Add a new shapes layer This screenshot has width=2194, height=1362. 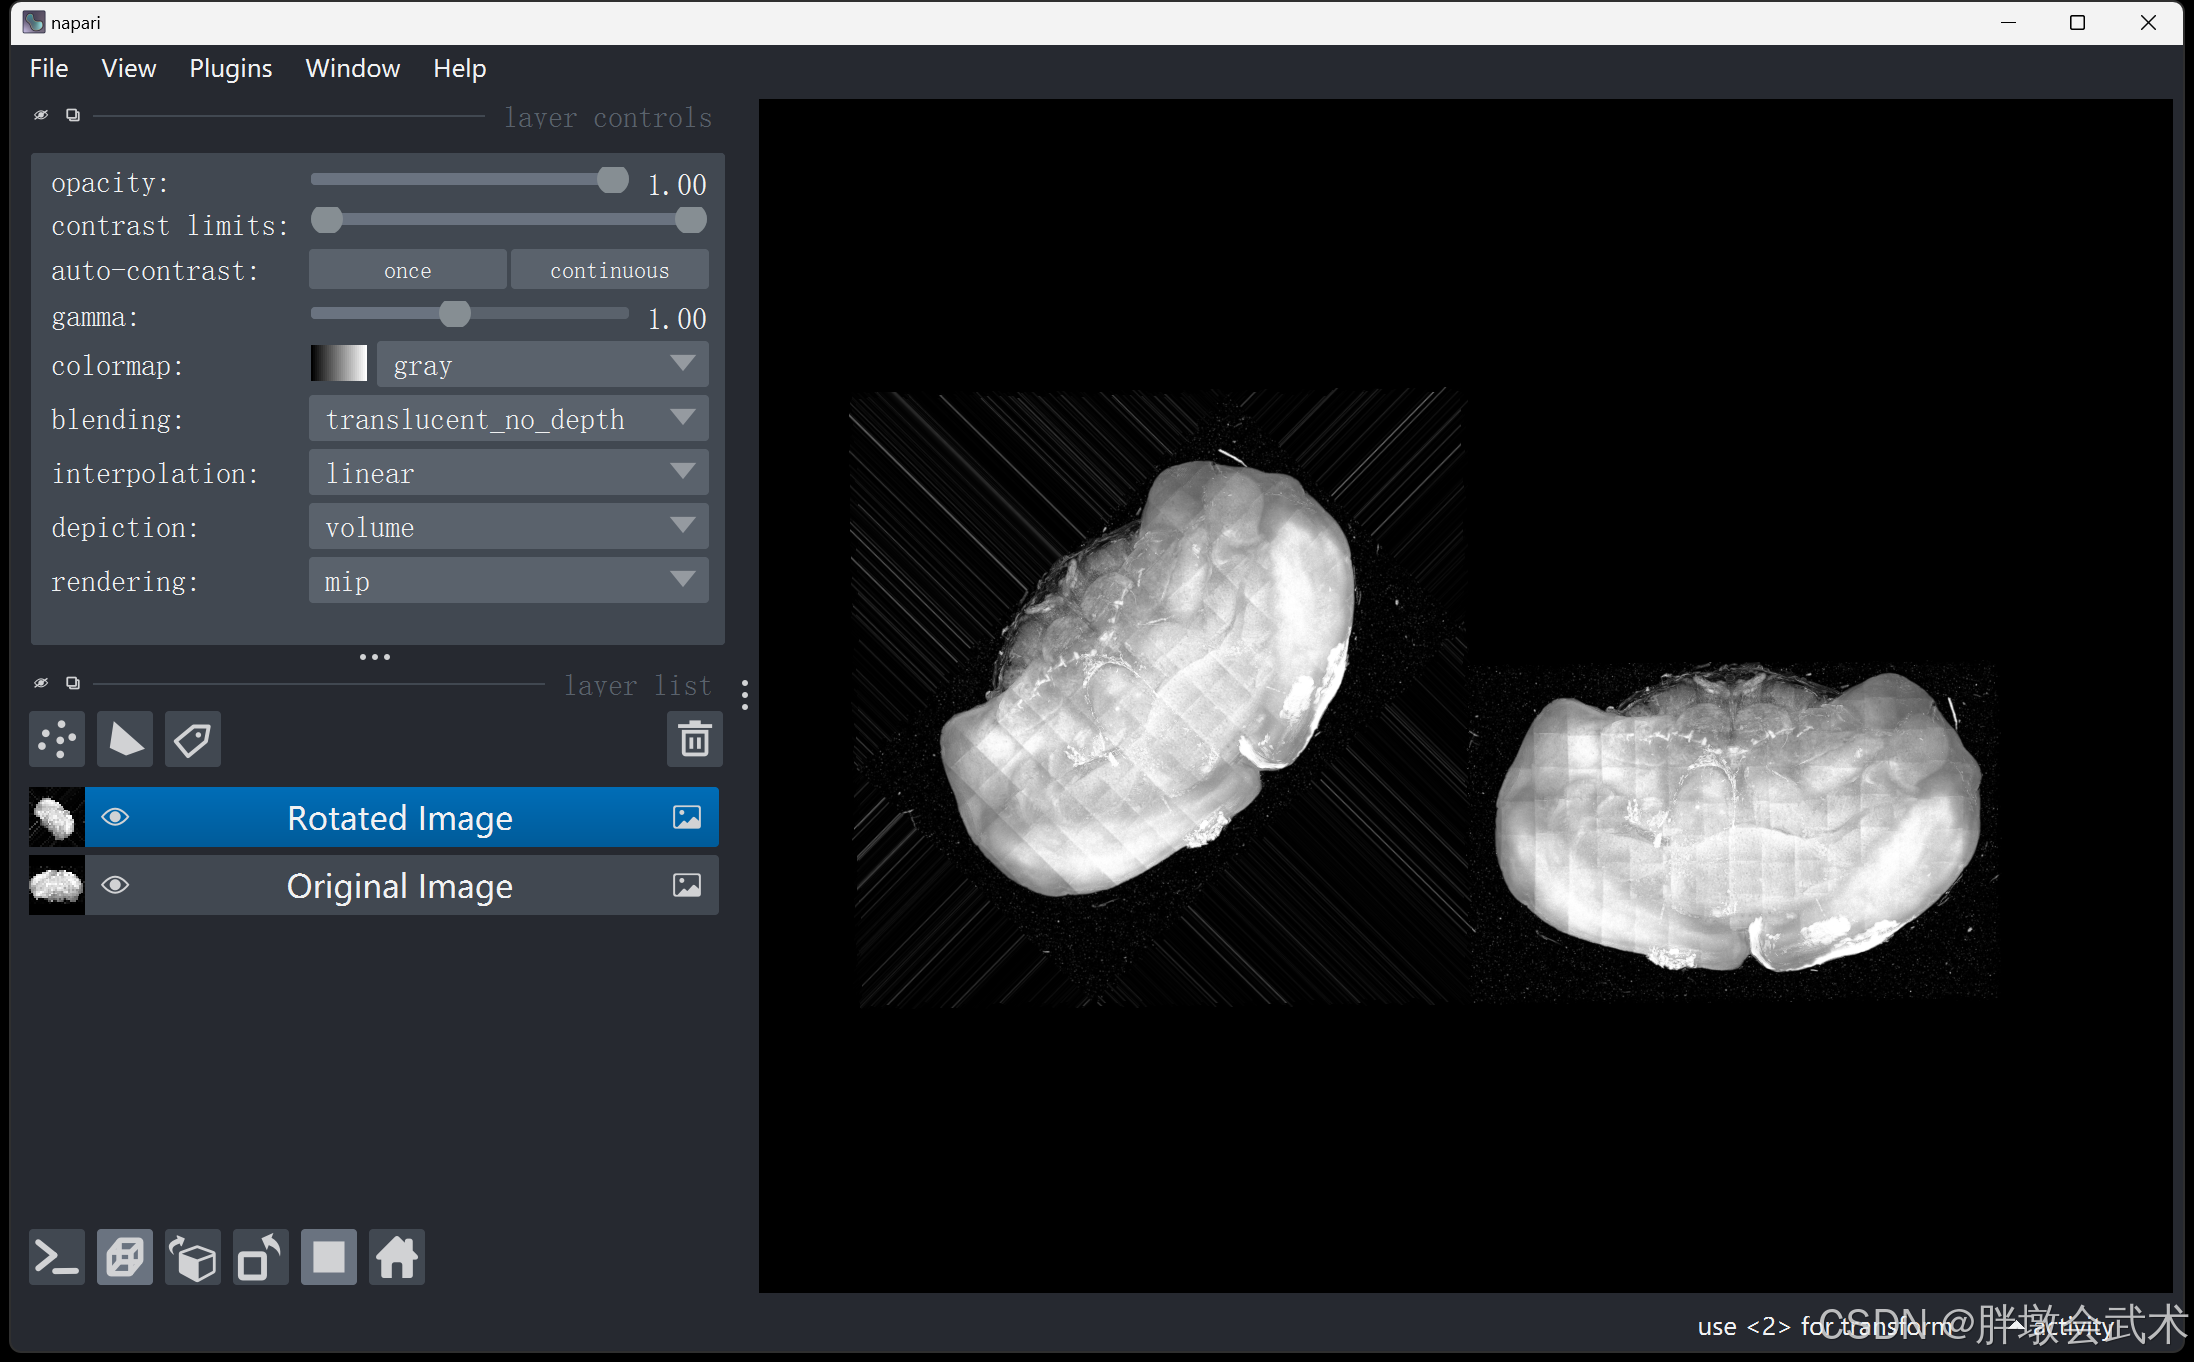point(125,740)
